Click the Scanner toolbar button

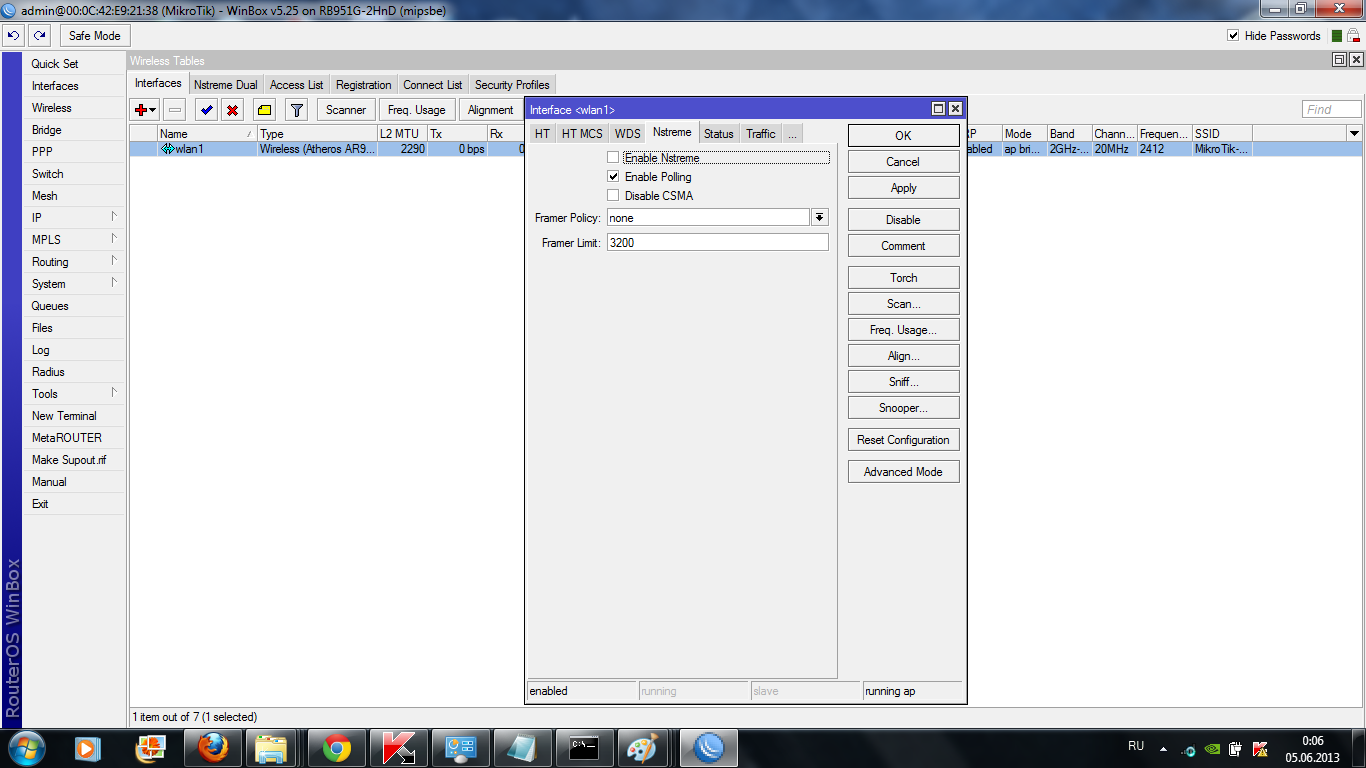pyautogui.click(x=346, y=110)
